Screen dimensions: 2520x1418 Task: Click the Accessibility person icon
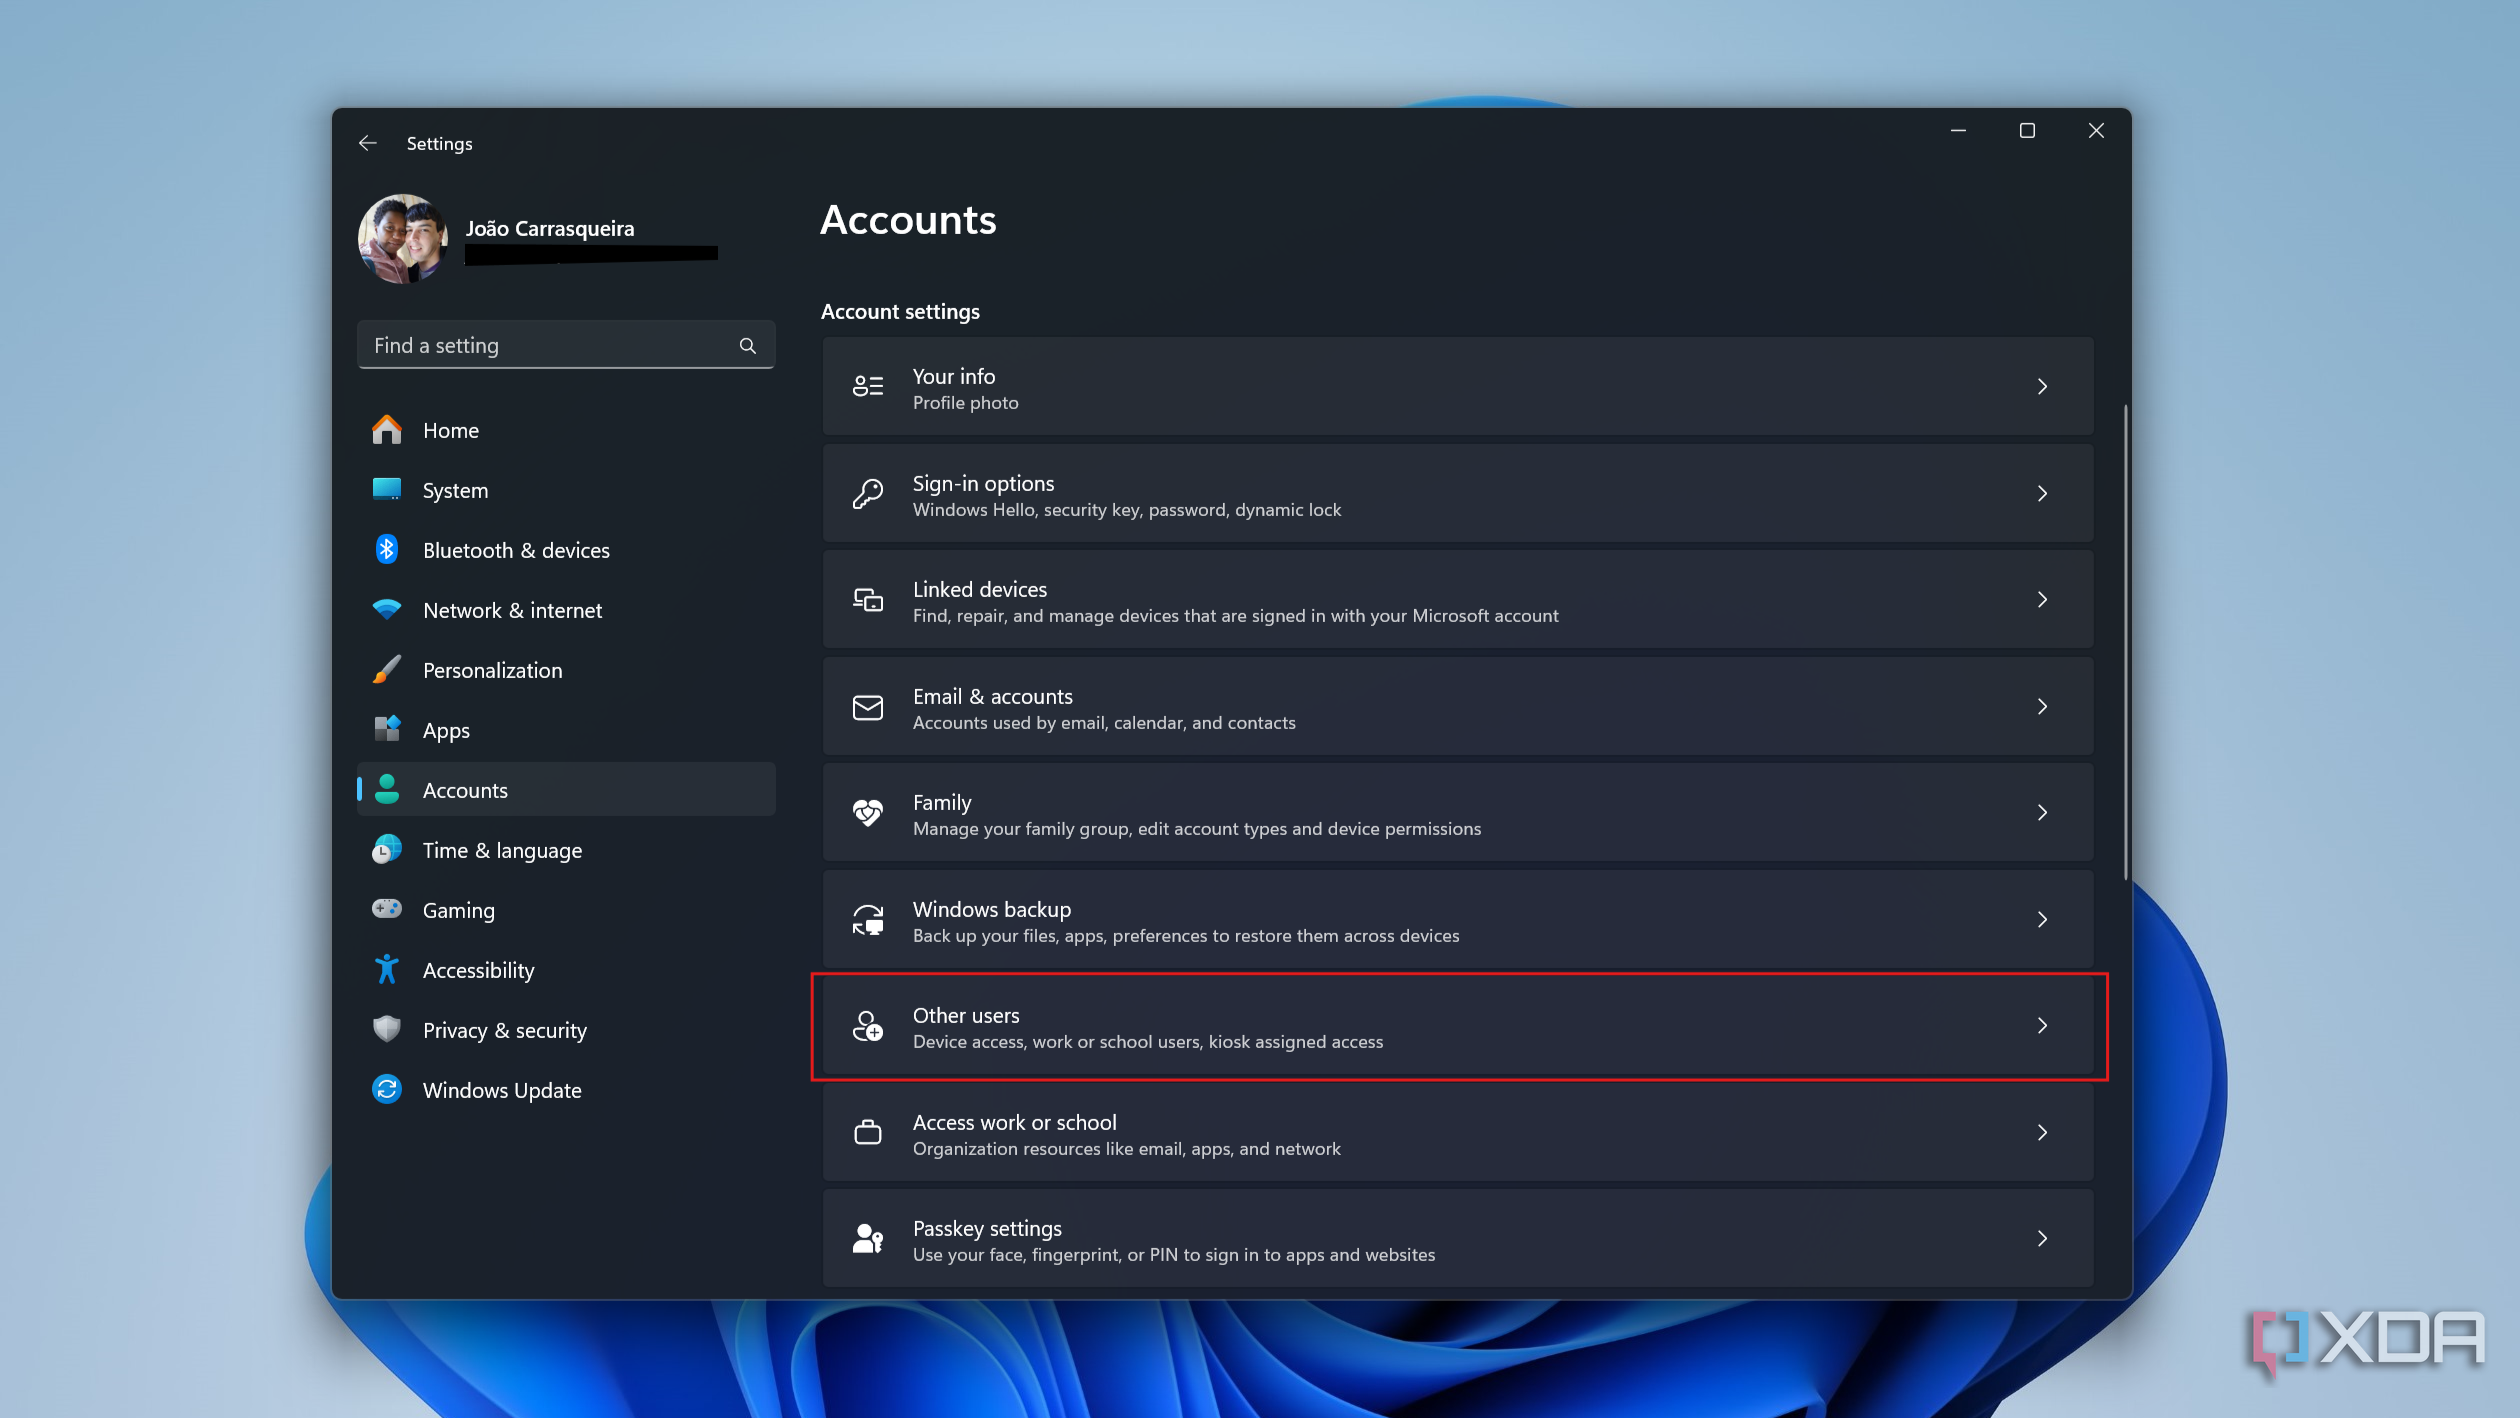(388, 969)
